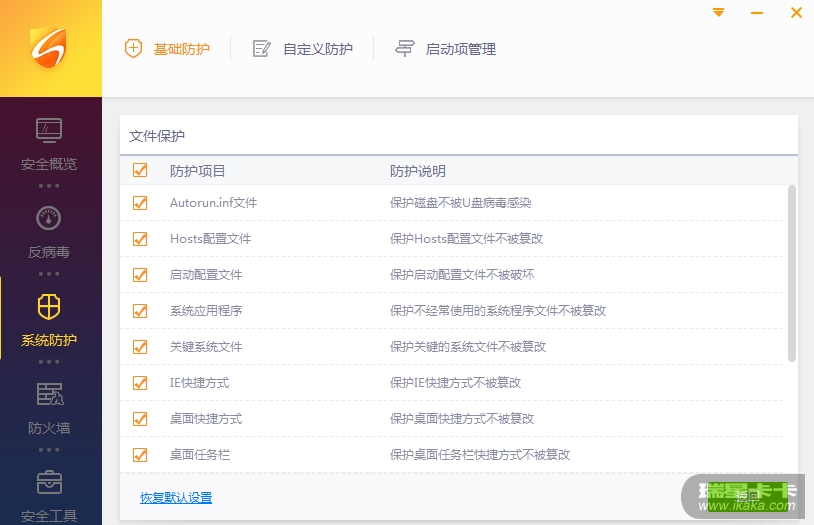This screenshot has height=525, width=814.
Task: Minimize the window
Action: [x=757, y=12]
